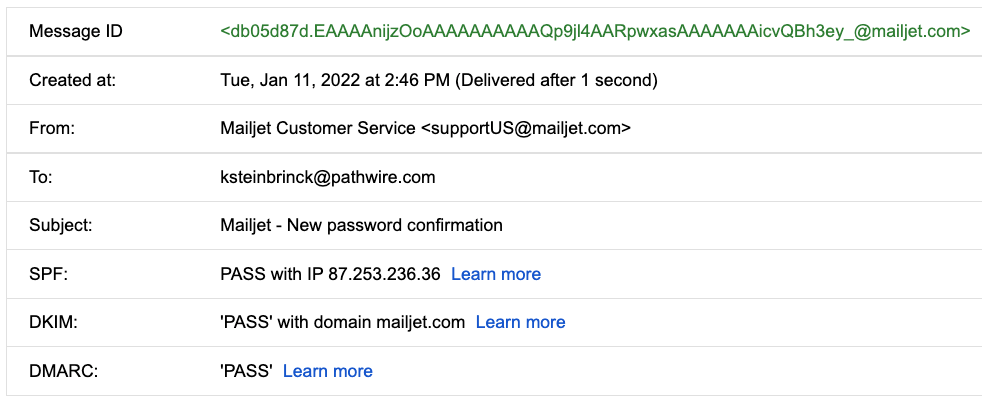Click the Subject: label
This screenshot has height=411, width=982.
(61, 225)
